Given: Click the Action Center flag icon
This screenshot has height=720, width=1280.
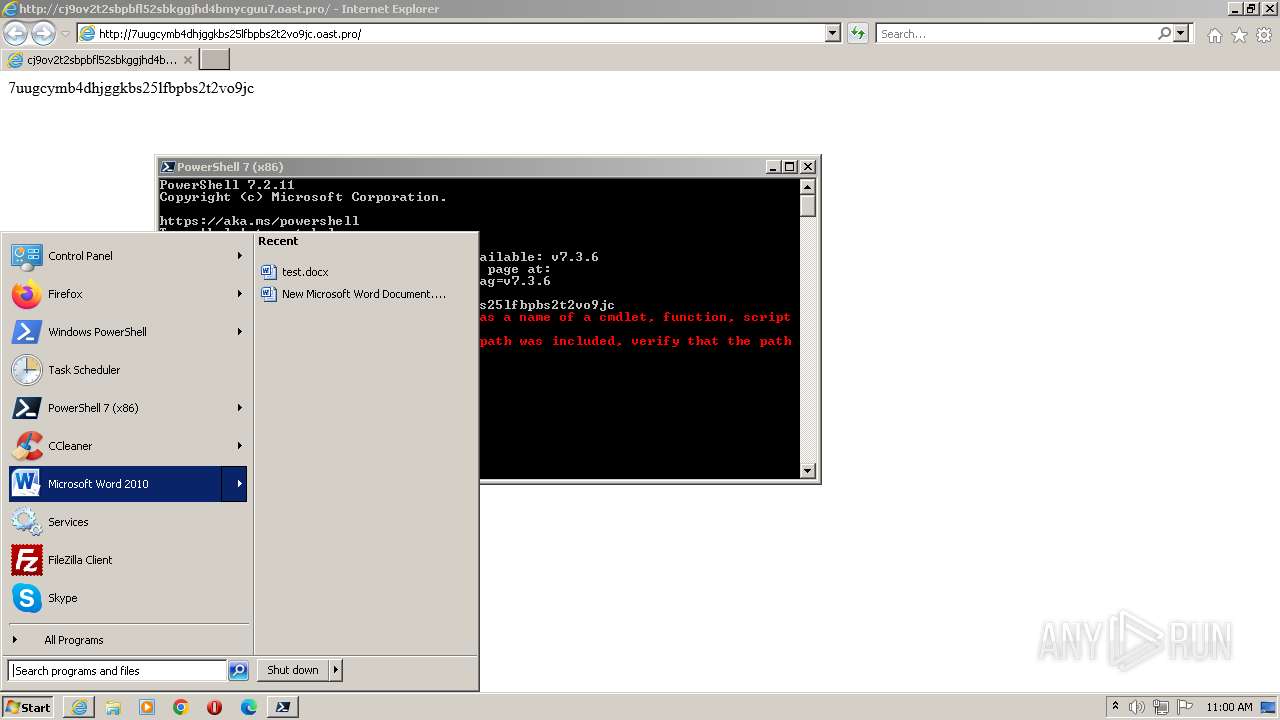Looking at the screenshot, I should [1185, 707].
